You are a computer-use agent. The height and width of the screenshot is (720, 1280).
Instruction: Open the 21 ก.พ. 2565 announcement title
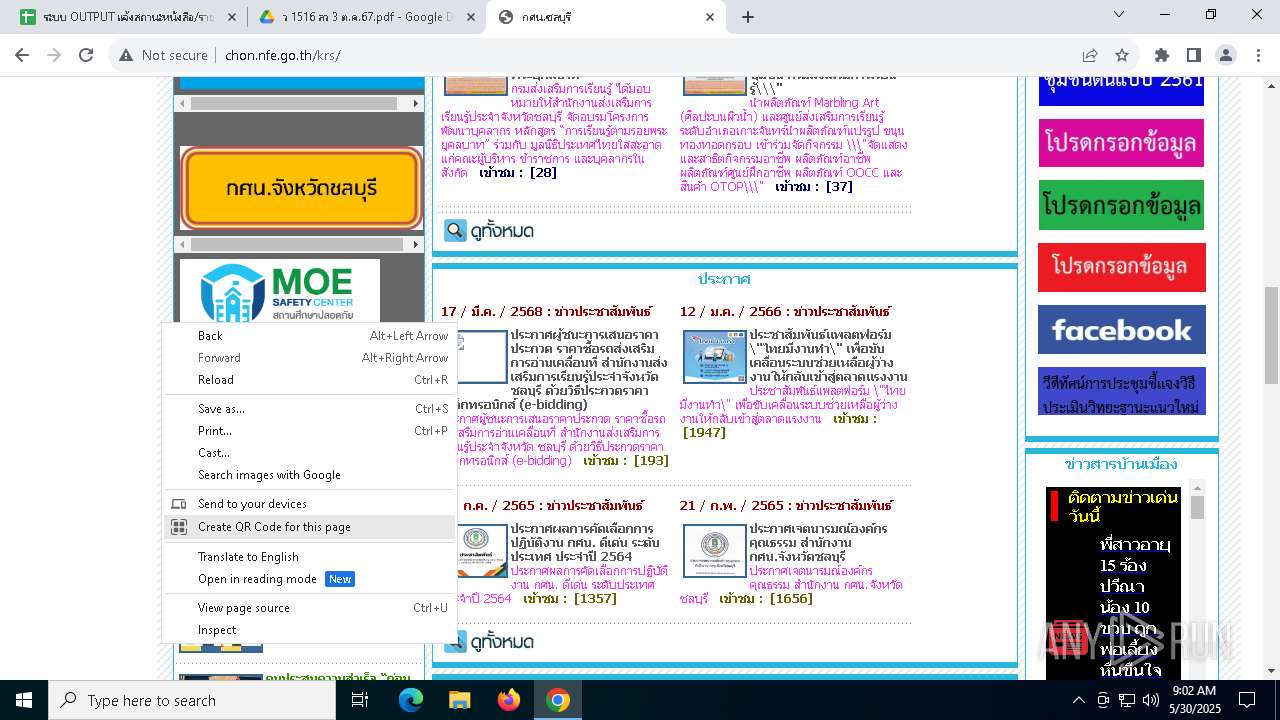818,542
